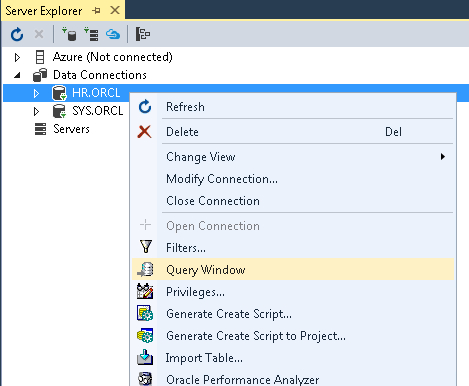Viewport: 469px width, 386px height.
Task: Click the Oracle Performance Analyzer icon
Action: (x=145, y=379)
